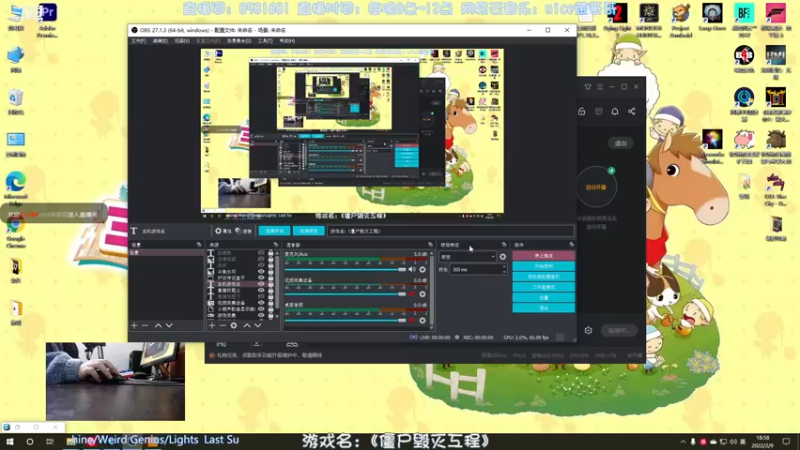
Task: Toggle lock of 斗鱼水印 source
Action: tap(270, 271)
